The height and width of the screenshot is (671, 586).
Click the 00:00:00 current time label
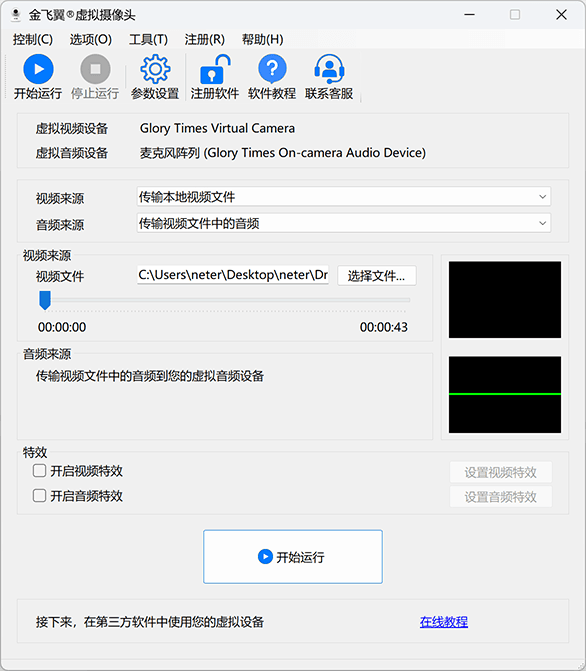tap(62, 327)
